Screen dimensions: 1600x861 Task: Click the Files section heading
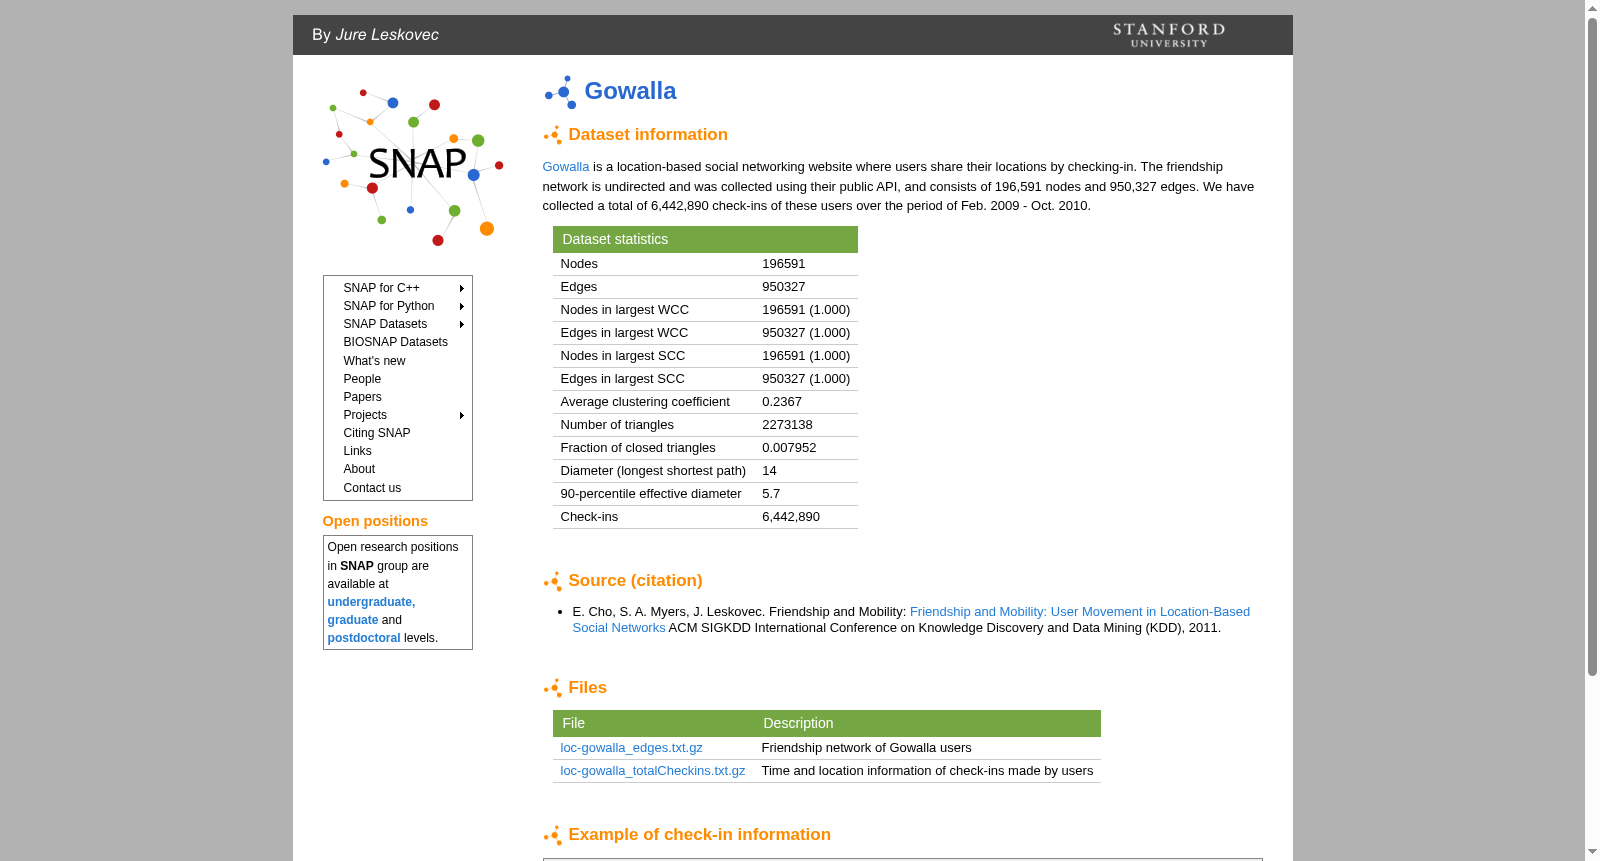(588, 688)
